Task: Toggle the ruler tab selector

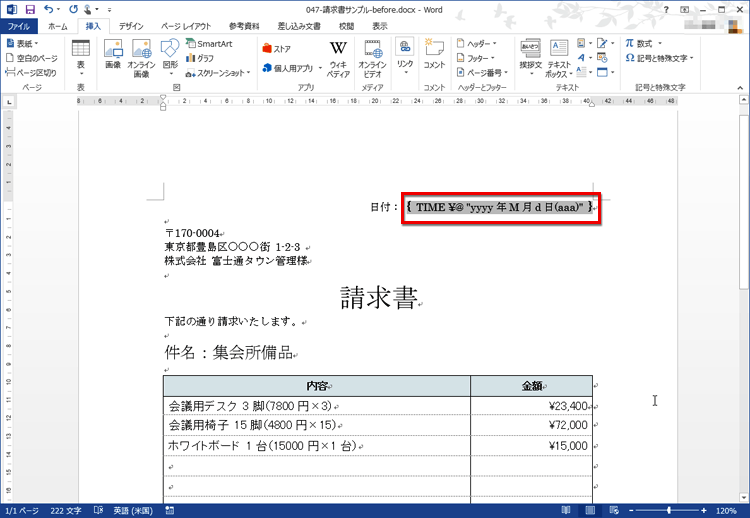Action: point(9,102)
